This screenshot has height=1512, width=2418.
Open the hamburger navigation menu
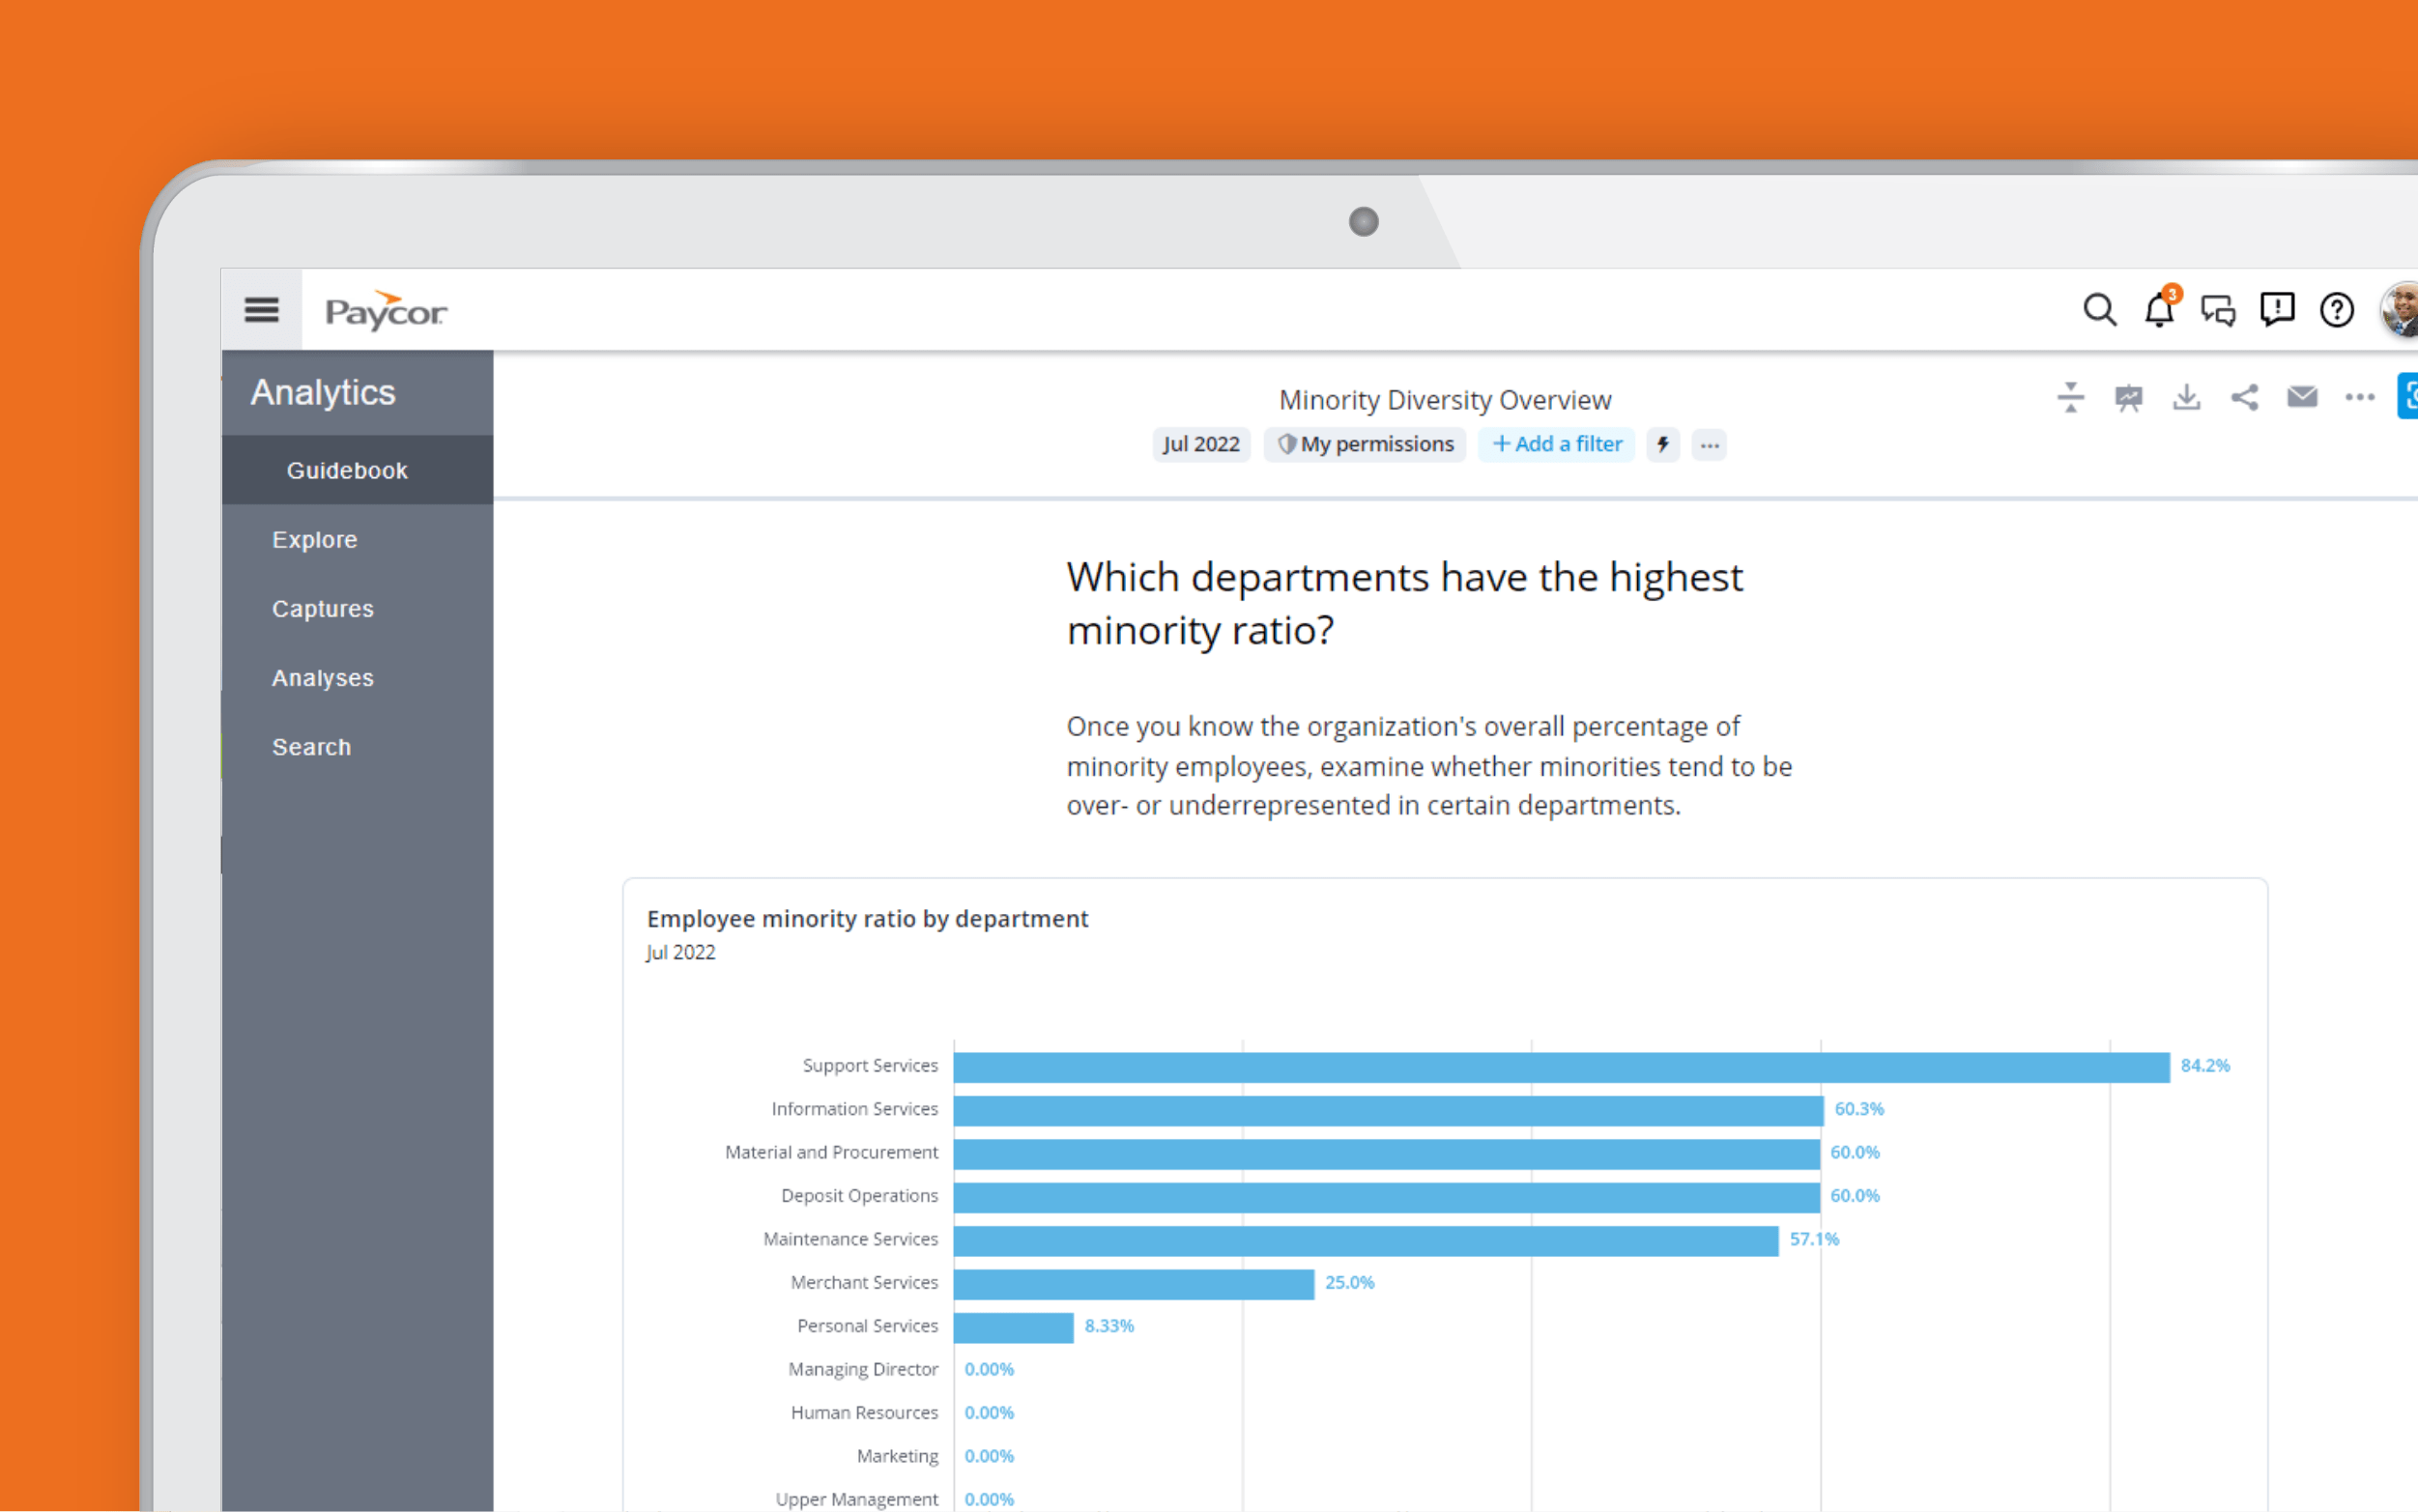pyautogui.click(x=261, y=310)
